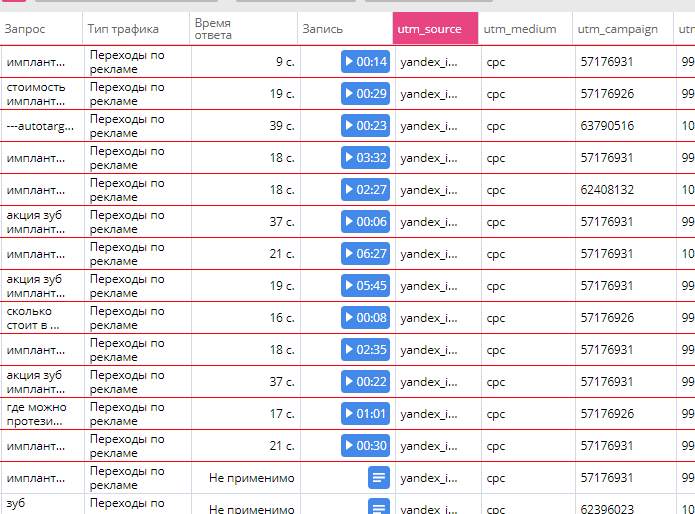695x514 pixels.
Task: Play the 06:27 call recording
Action: (x=365, y=253)
